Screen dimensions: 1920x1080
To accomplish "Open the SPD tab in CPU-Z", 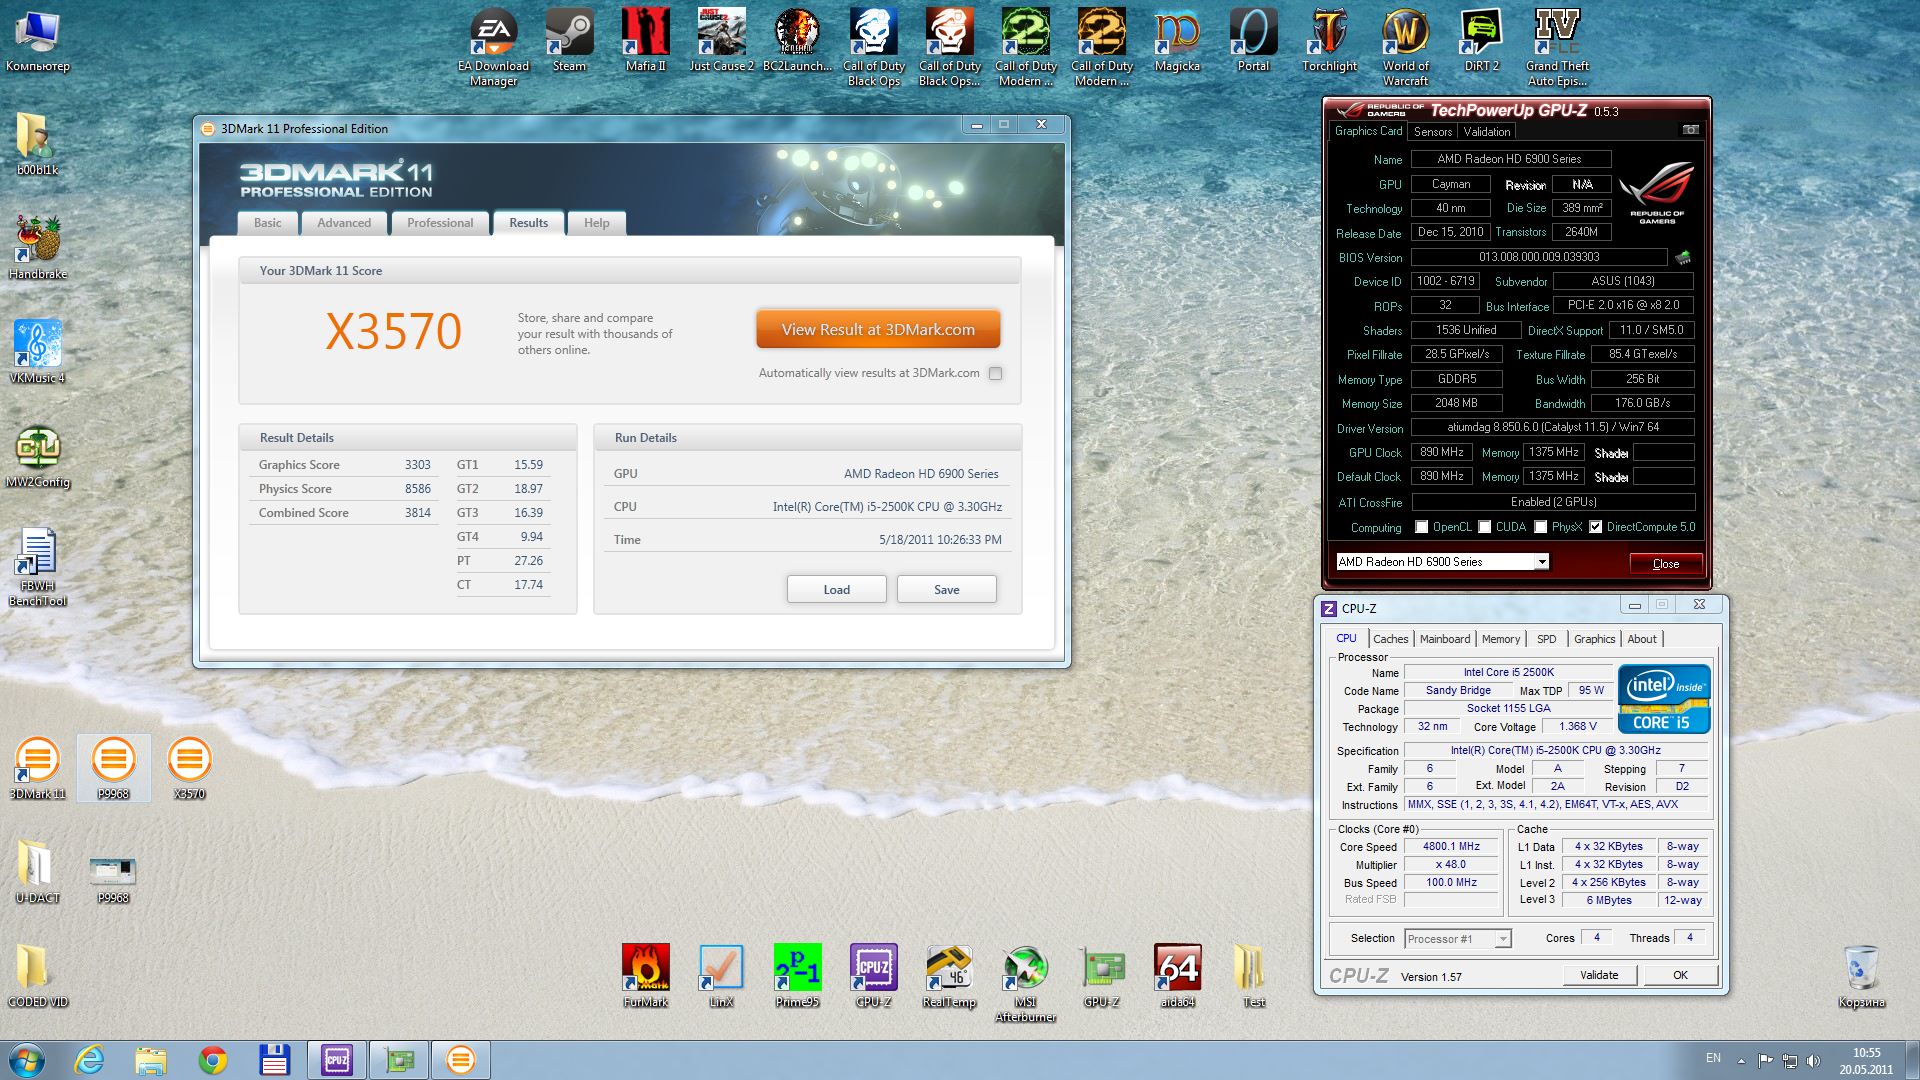I will (x=1547, y=639).
